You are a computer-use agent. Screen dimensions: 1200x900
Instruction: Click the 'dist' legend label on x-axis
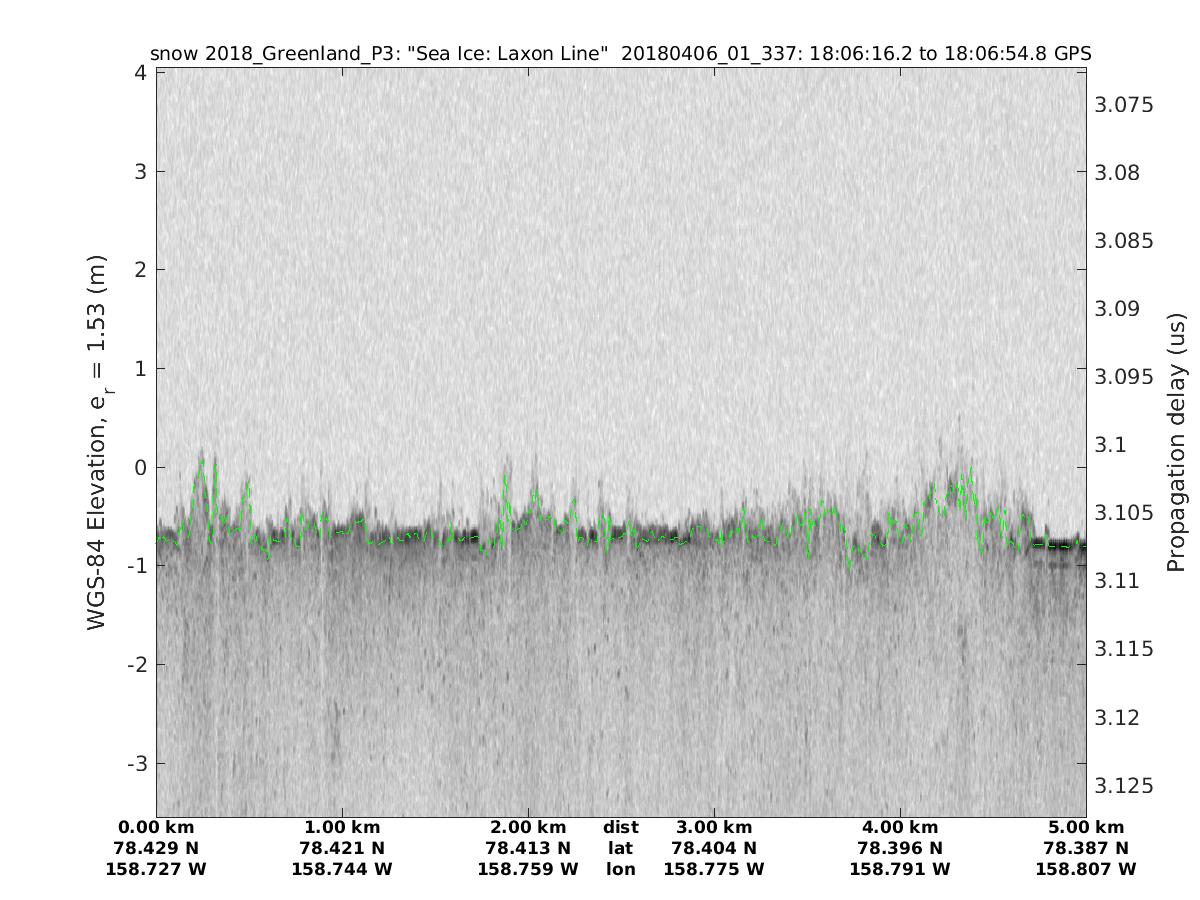(621, 828)
